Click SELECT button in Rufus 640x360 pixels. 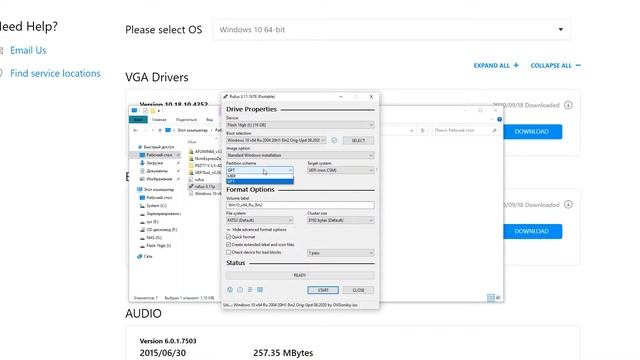(358, 140)
